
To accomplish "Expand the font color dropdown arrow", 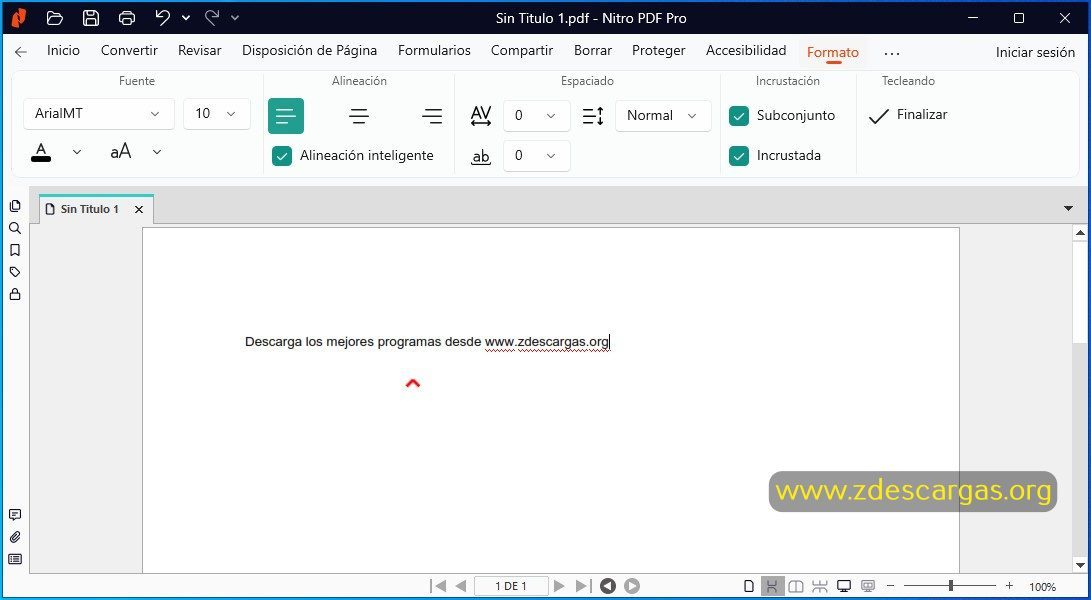I will coord(77,152).
